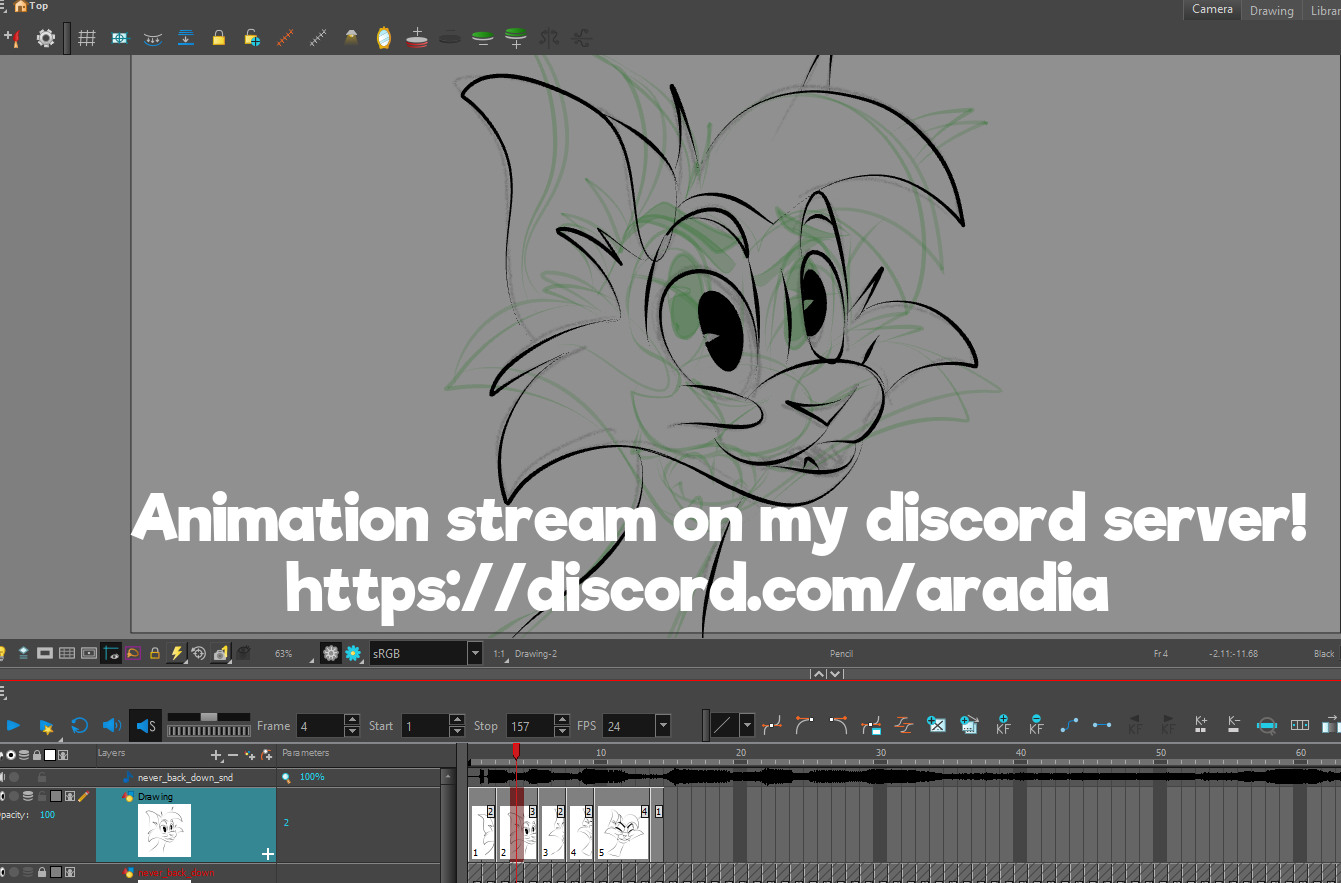The height and width of the screenshot is (883, 1341).
Task: Add a new layer with plus button
Action: point(216,755)
